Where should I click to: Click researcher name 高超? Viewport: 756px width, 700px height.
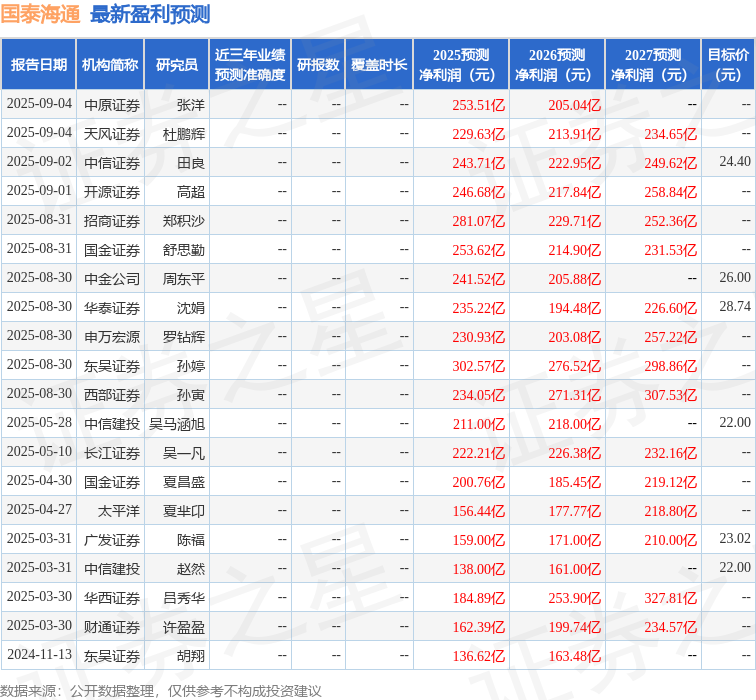coord(191,192)
